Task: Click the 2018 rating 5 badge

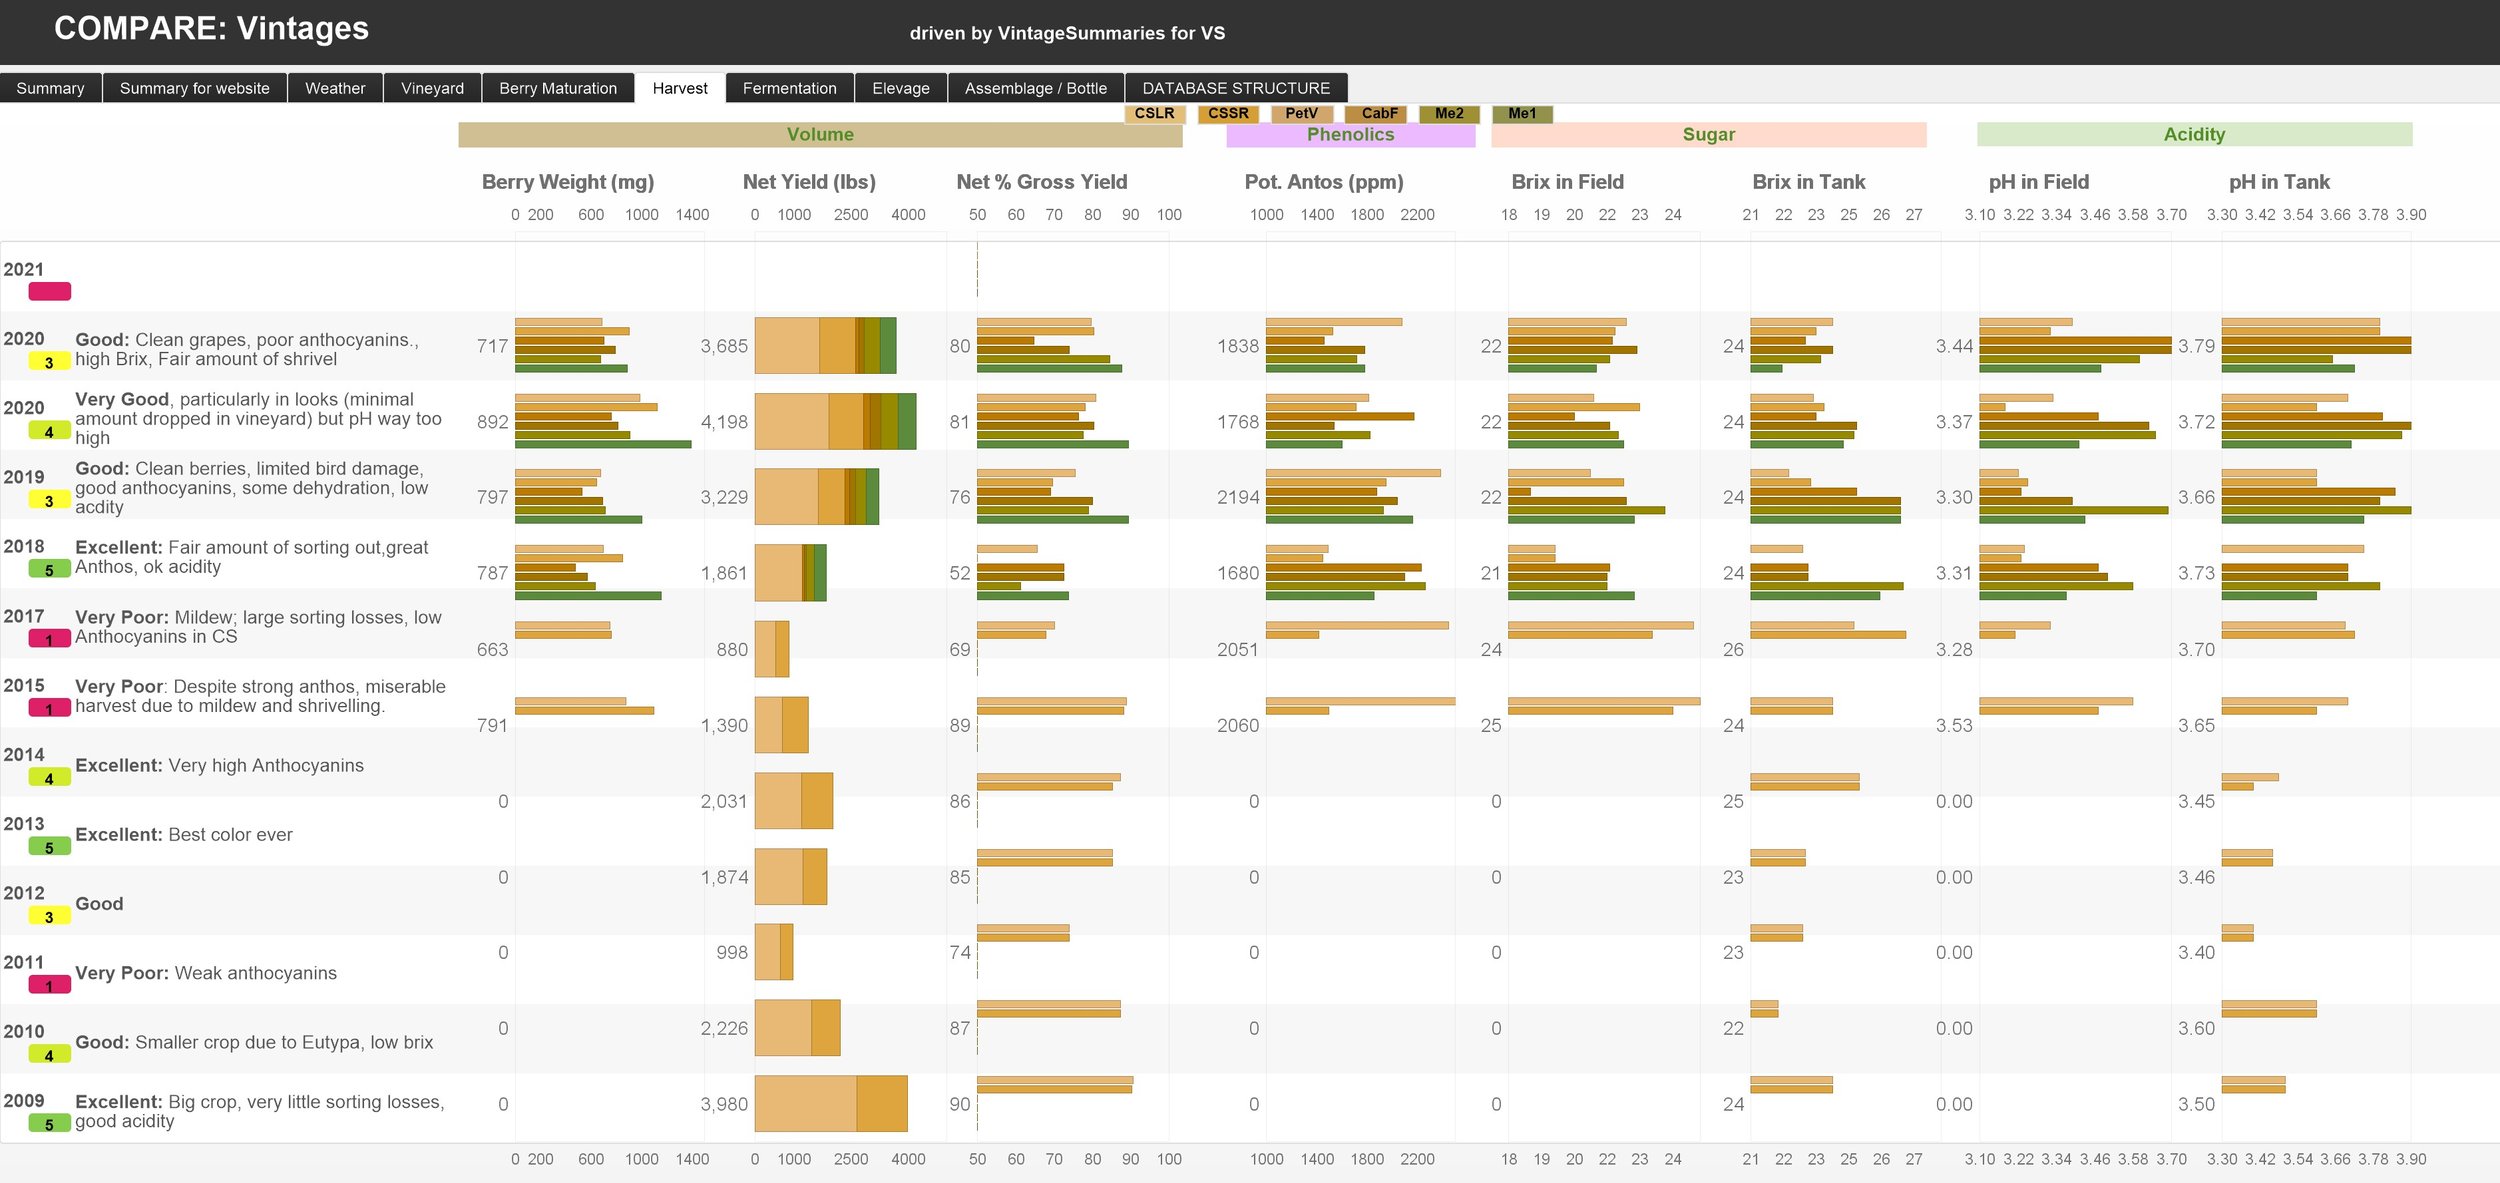Action: point(49,570)
